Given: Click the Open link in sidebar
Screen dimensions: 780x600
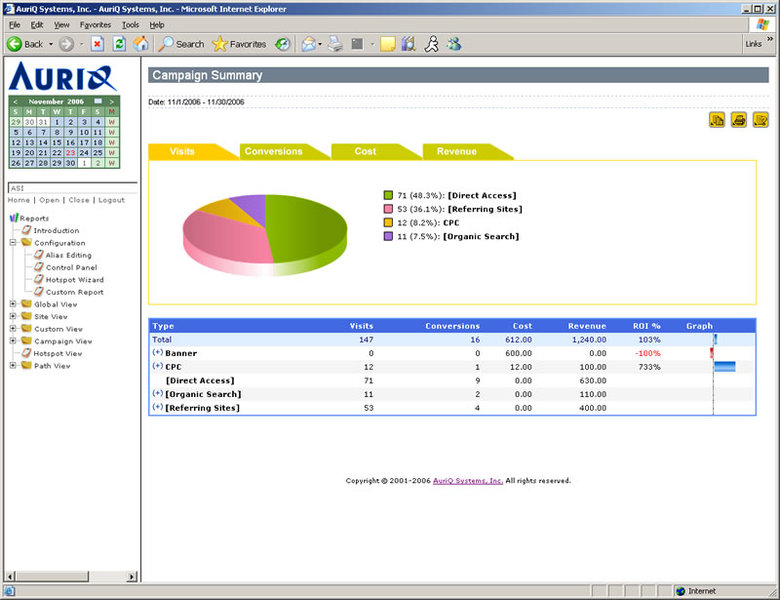Looking at the screenshot, I should [x=49, y=200].
